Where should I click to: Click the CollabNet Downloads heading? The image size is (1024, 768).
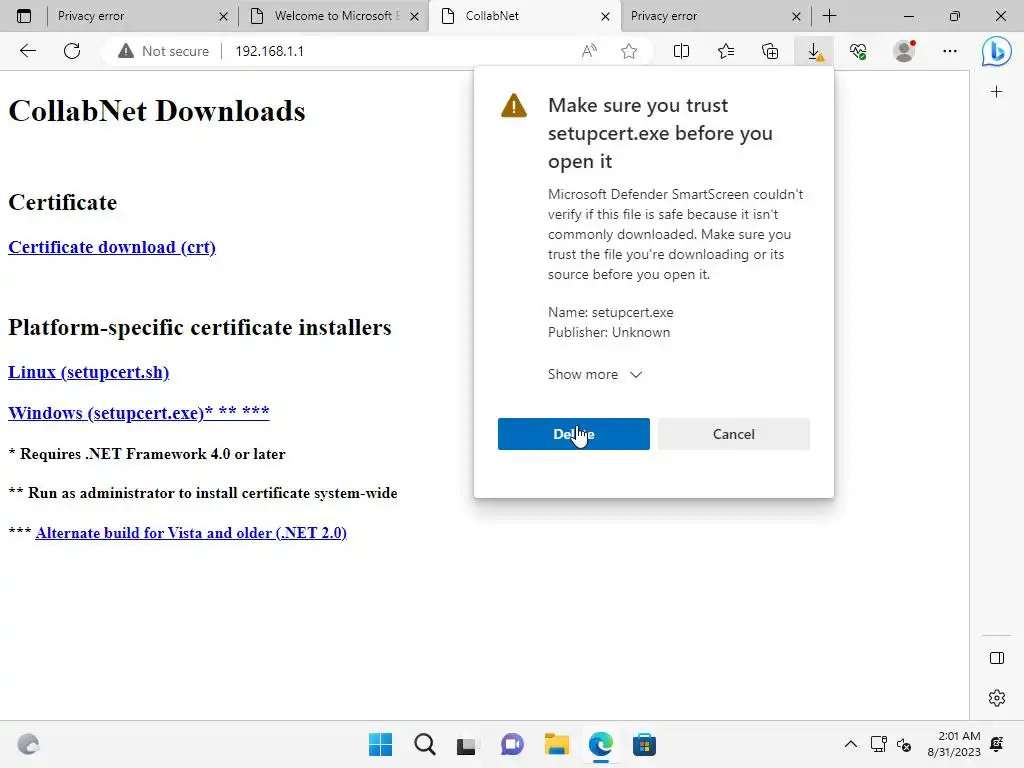(x=157, y=111)
